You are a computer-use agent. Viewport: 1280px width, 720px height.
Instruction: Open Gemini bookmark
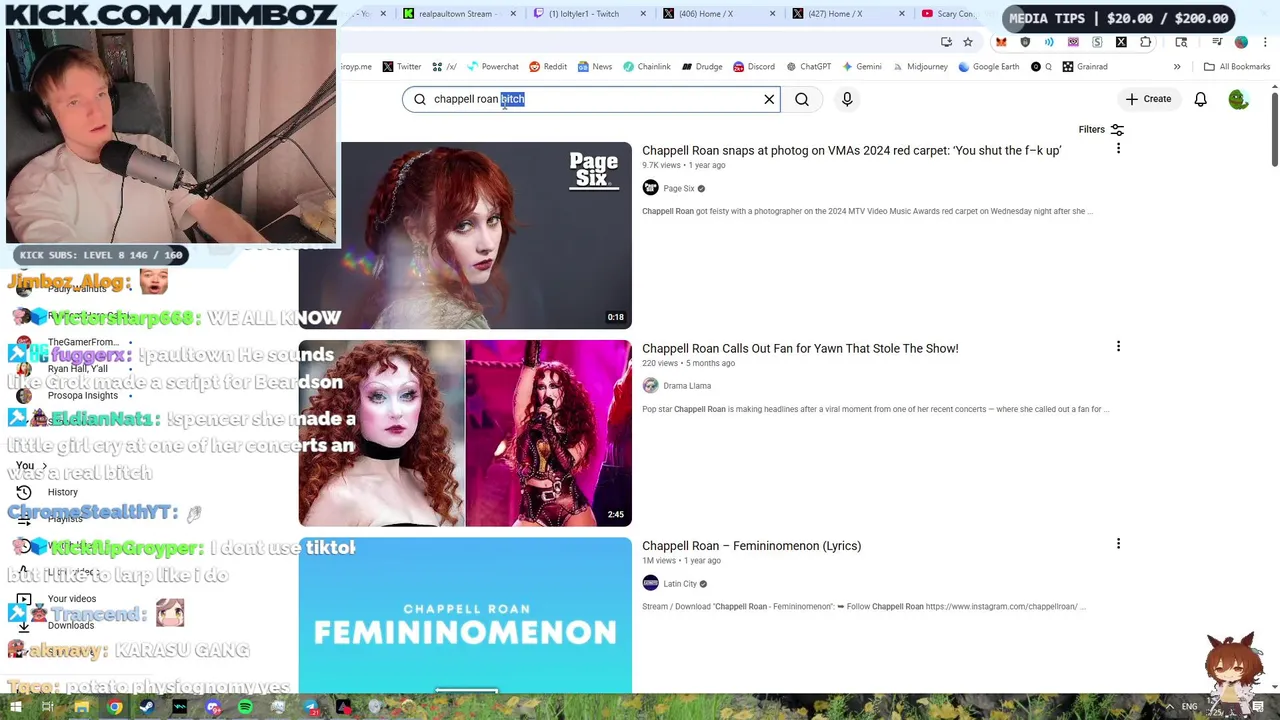pos(862,67)
